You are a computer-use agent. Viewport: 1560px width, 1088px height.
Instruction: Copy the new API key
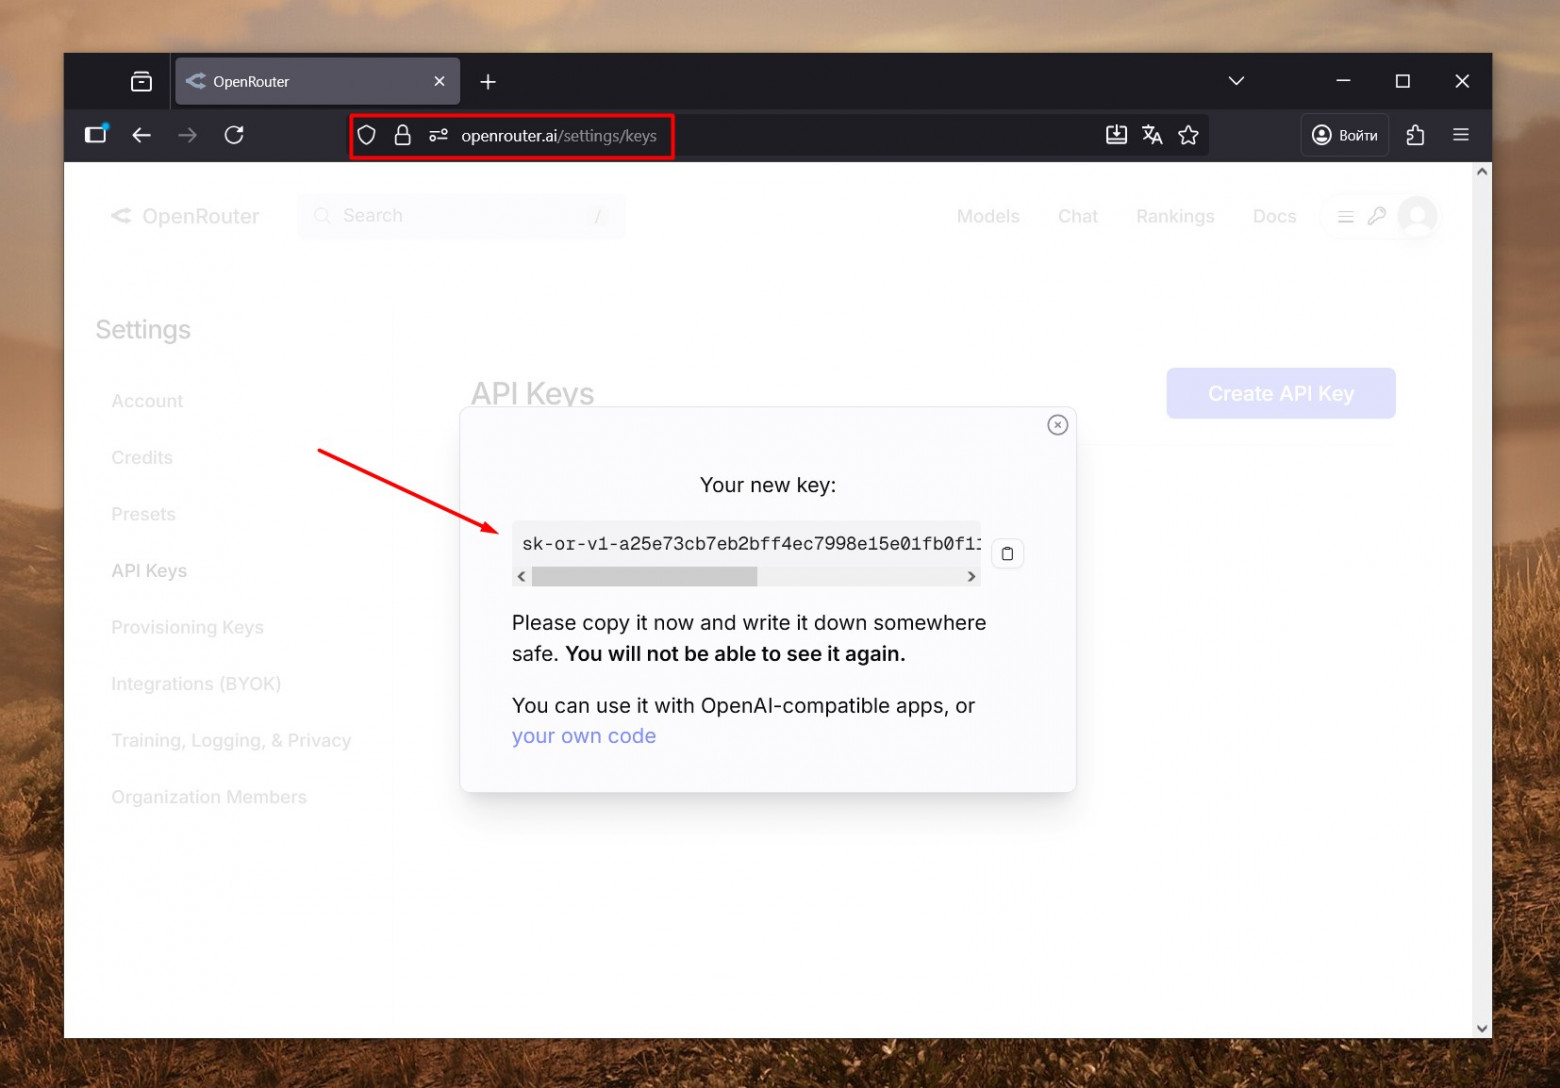(x=1007, y=553)
